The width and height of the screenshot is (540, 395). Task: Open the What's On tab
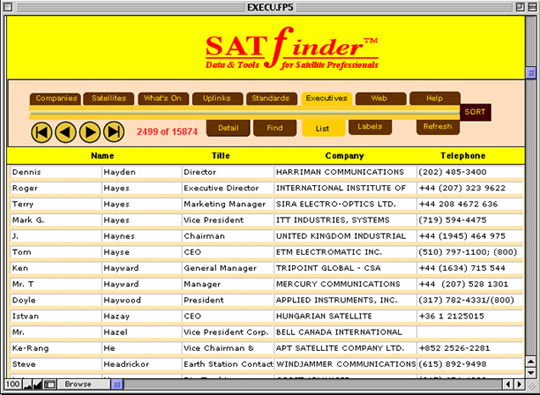click(x=163, y=98)
